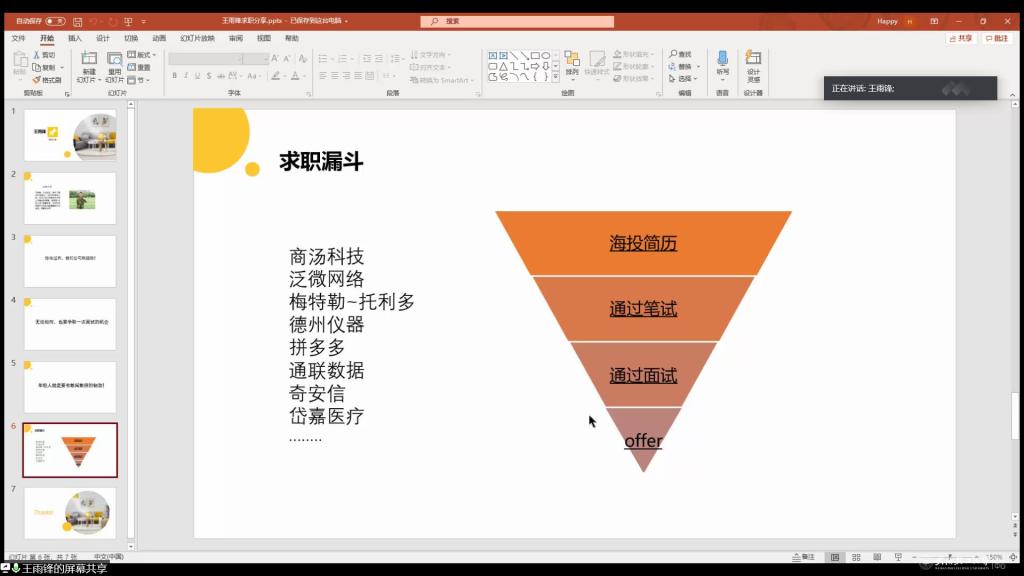Viewport: 1024px width, 576px height.
Task: Click the search (搜索) box in the title bar
Action: [x=517, y=22]
